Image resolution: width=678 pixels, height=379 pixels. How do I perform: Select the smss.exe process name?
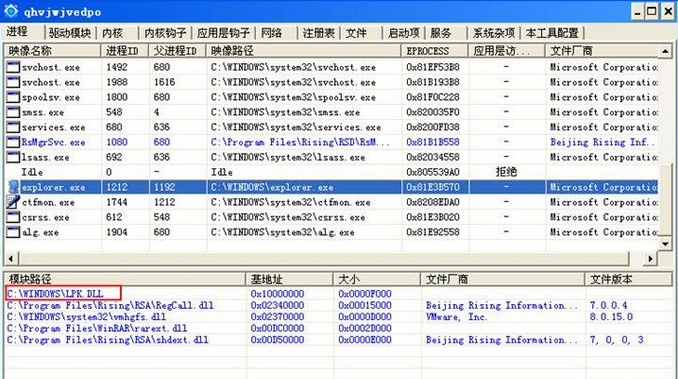pos(43,112)
